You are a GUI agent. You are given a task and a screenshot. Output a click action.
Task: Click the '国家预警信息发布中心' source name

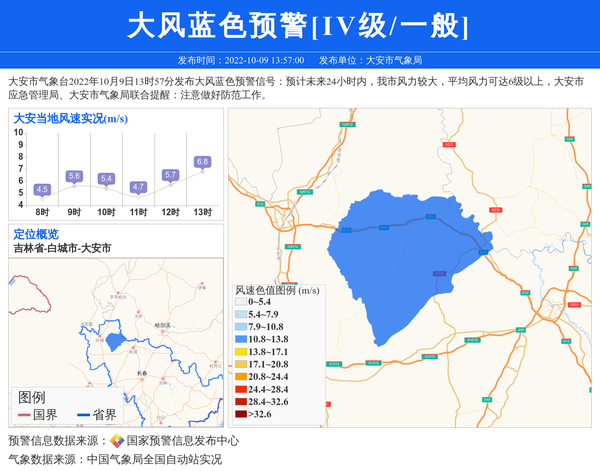[183, 441]
